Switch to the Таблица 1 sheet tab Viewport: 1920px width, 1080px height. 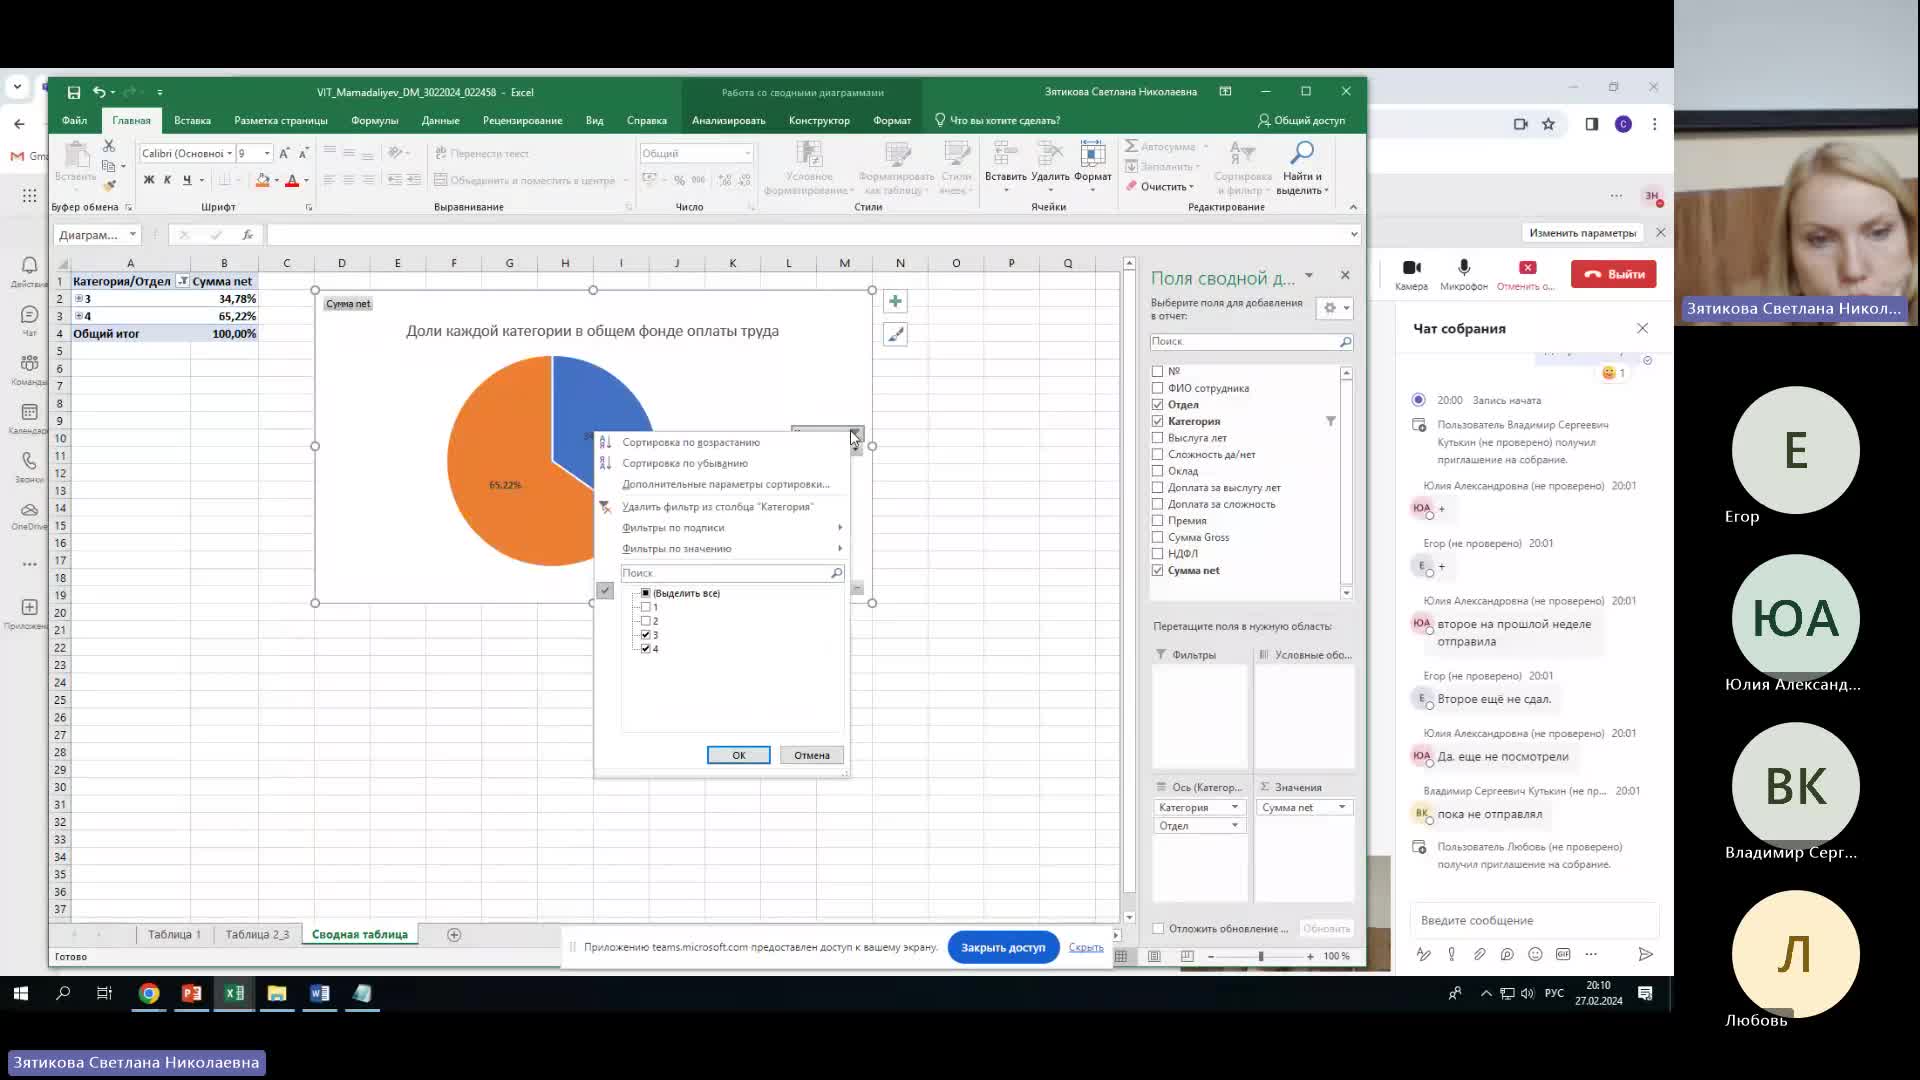tap(174, 935)
